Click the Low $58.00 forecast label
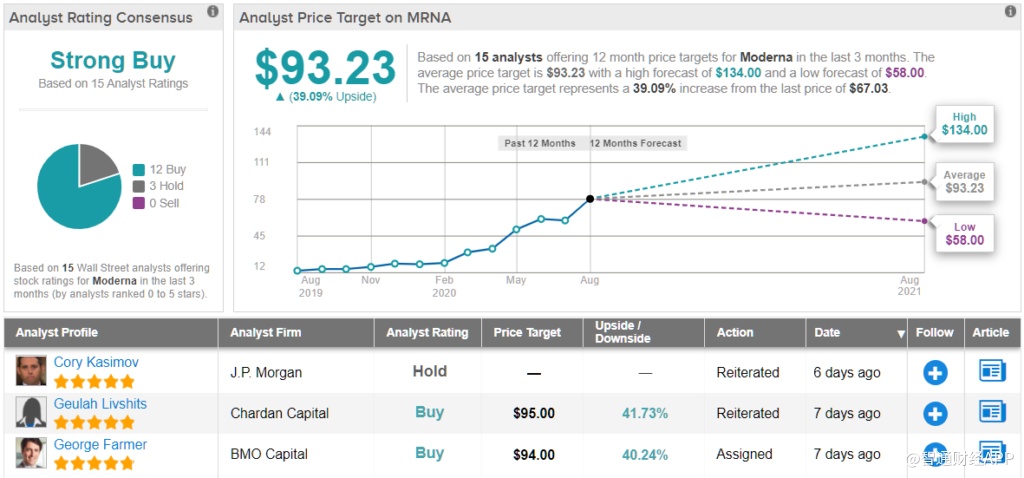 tap(964, 233)
